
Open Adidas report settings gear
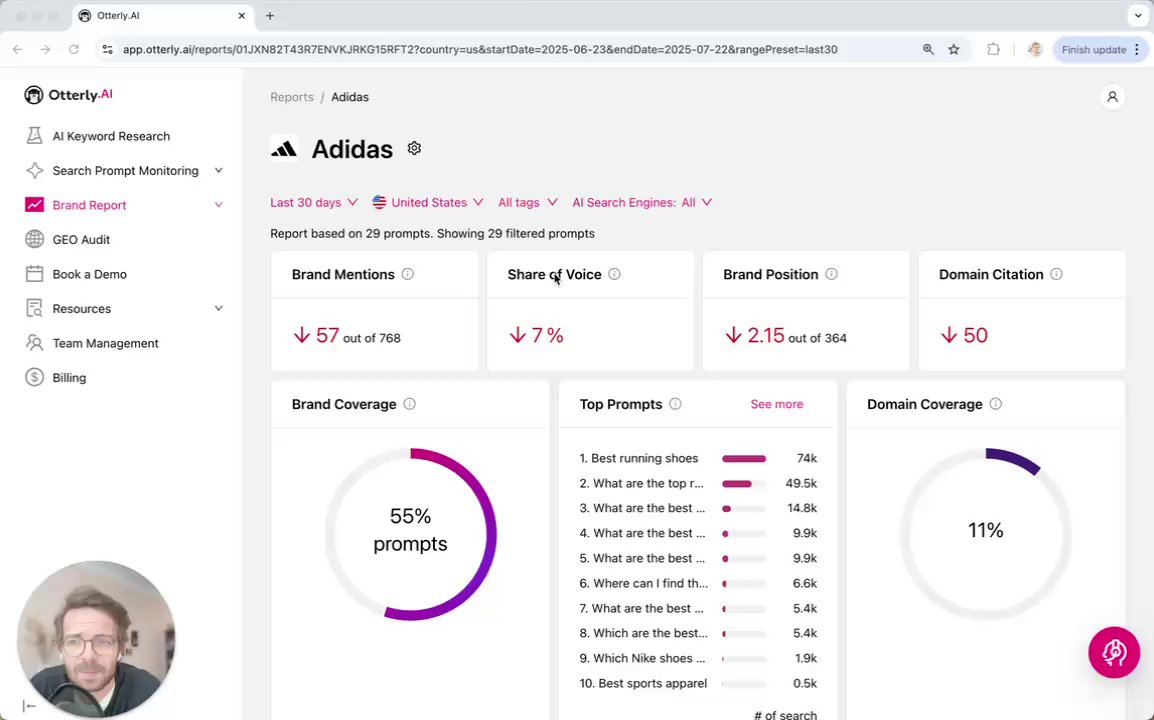click(x=414, y=149)
